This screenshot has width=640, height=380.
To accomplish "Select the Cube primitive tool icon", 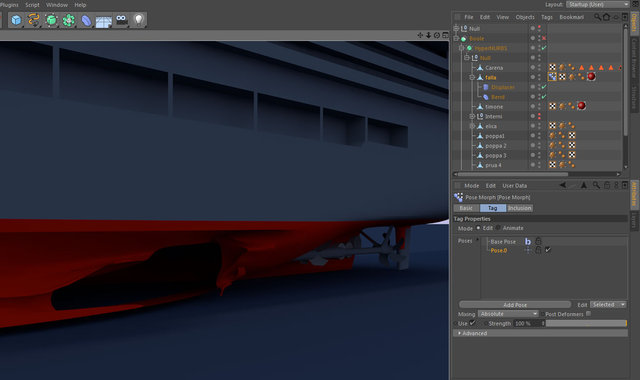I will pos(16,20).
